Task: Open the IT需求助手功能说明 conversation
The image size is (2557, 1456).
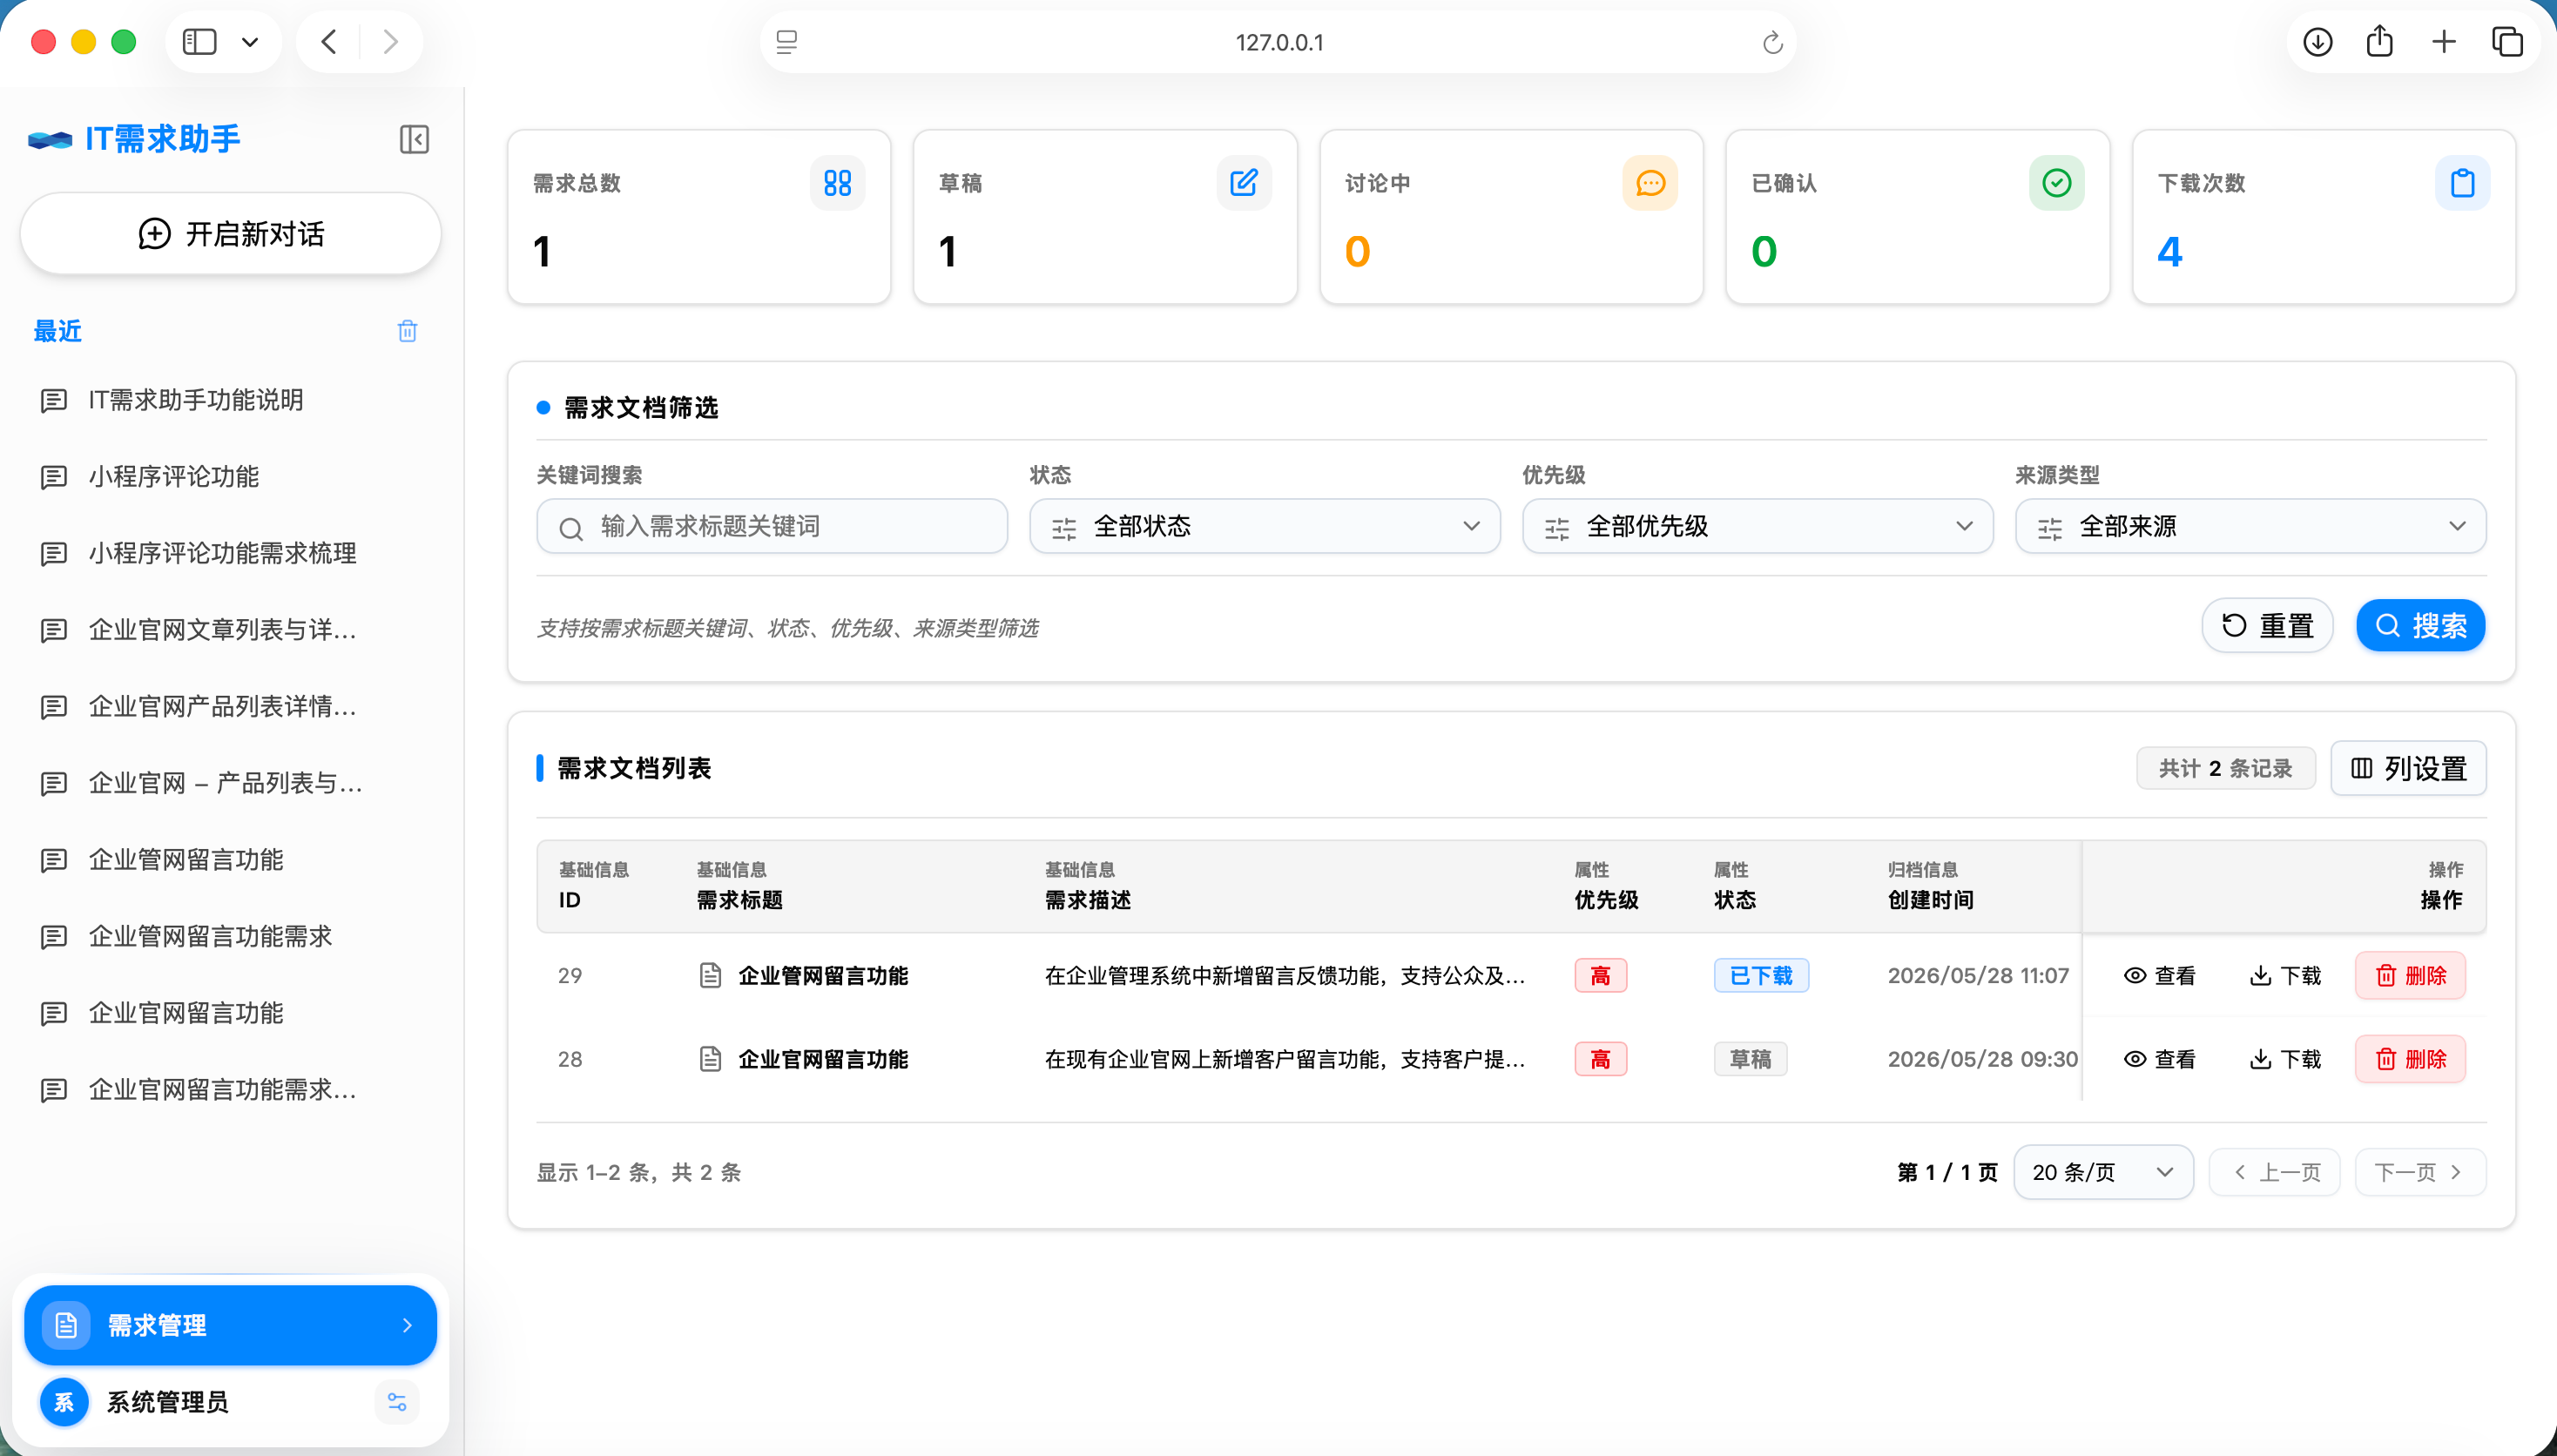Action: tap(230, 400)
